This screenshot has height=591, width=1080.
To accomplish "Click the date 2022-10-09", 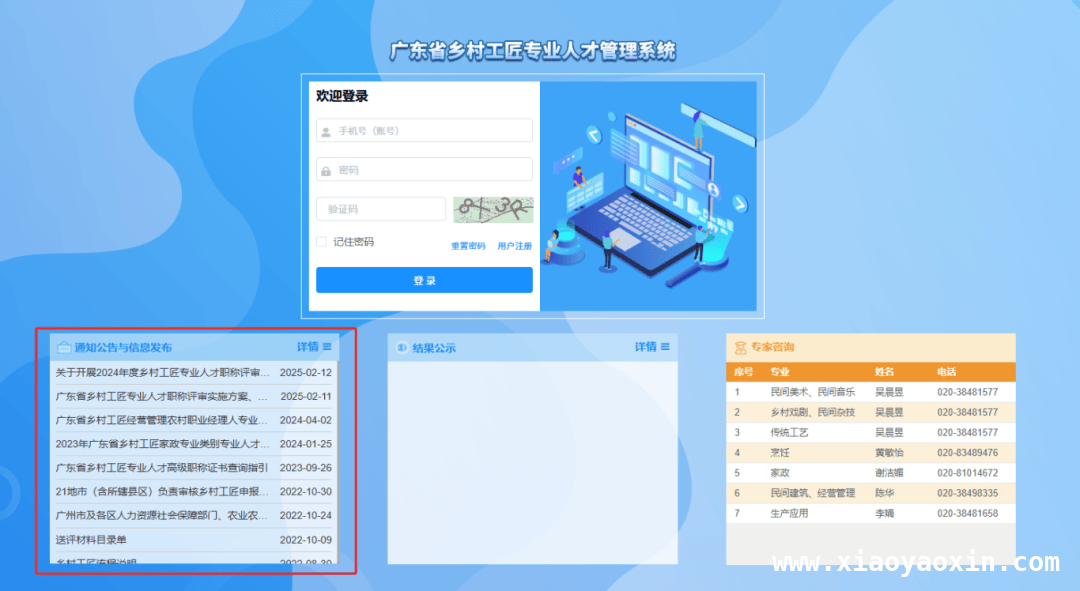I will pos(306,540).
